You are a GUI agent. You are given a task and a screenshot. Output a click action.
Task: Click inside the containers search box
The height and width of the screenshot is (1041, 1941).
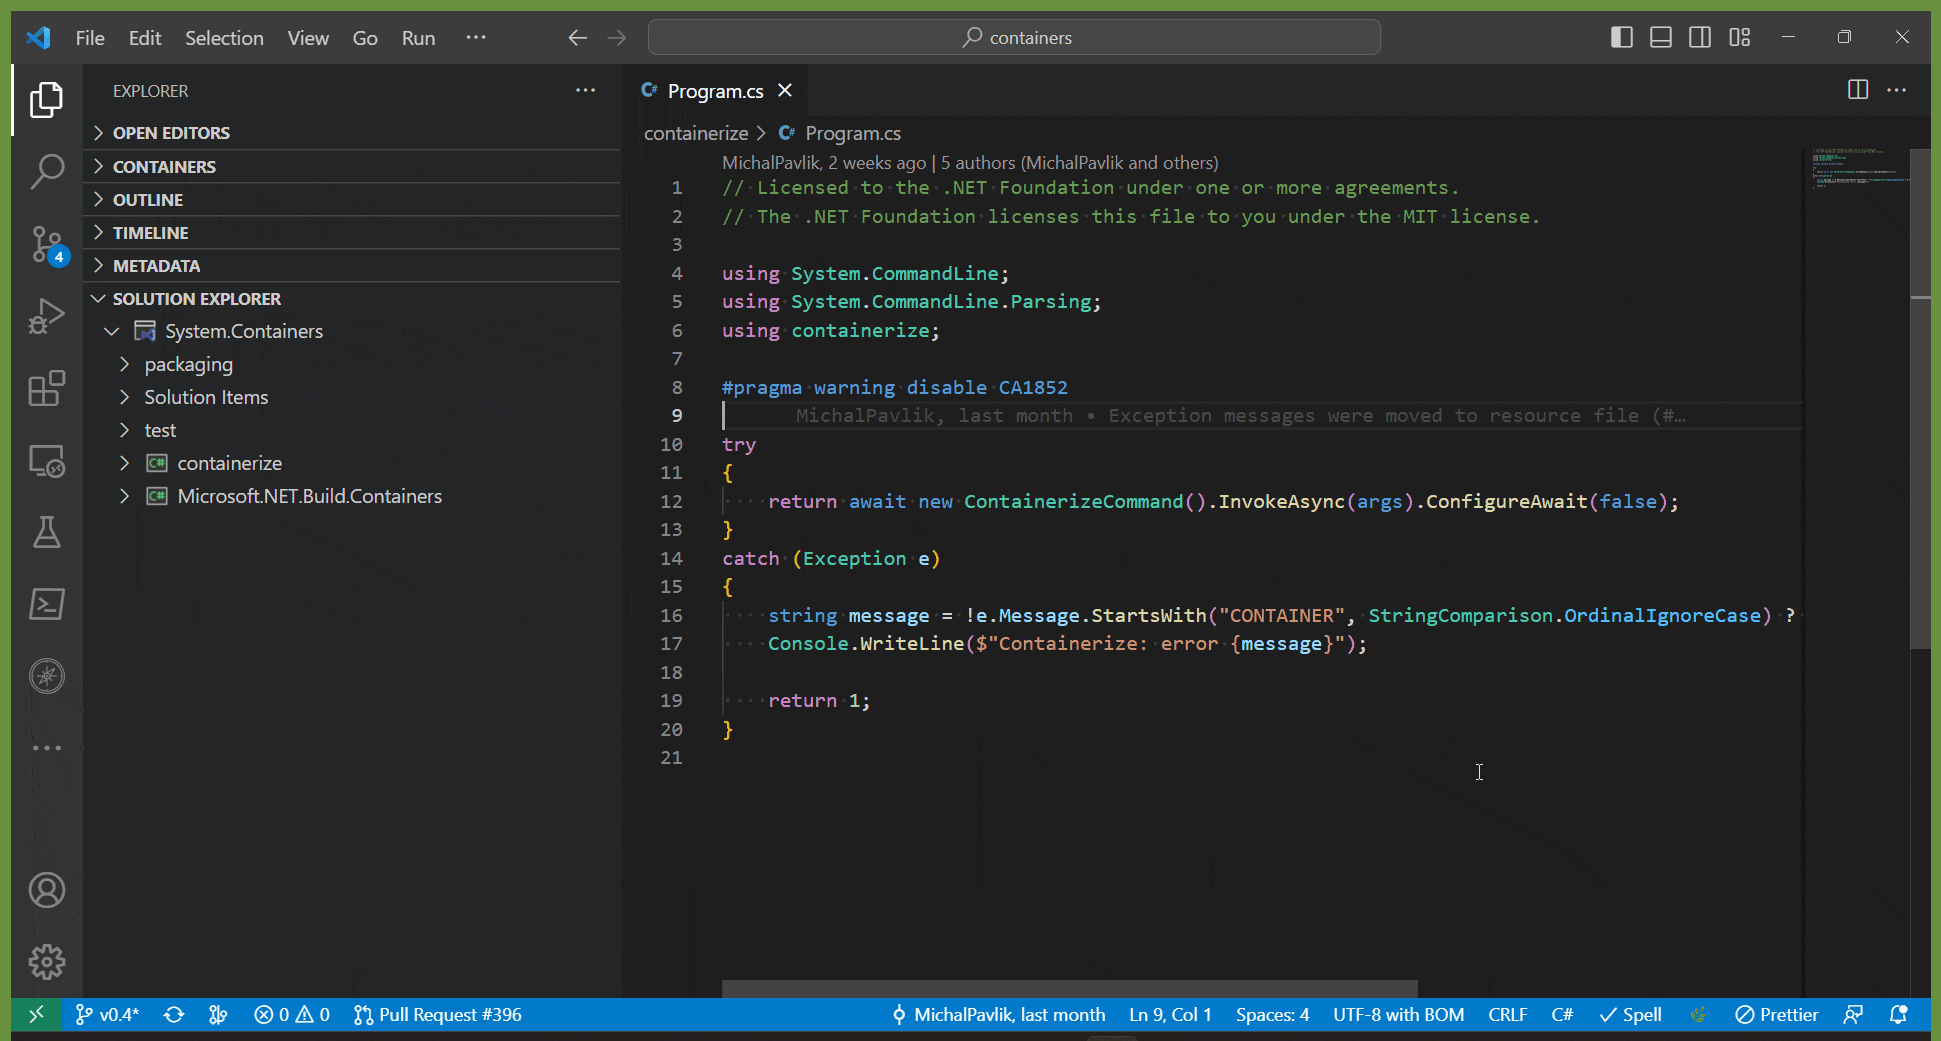(x=1014, y=37)
